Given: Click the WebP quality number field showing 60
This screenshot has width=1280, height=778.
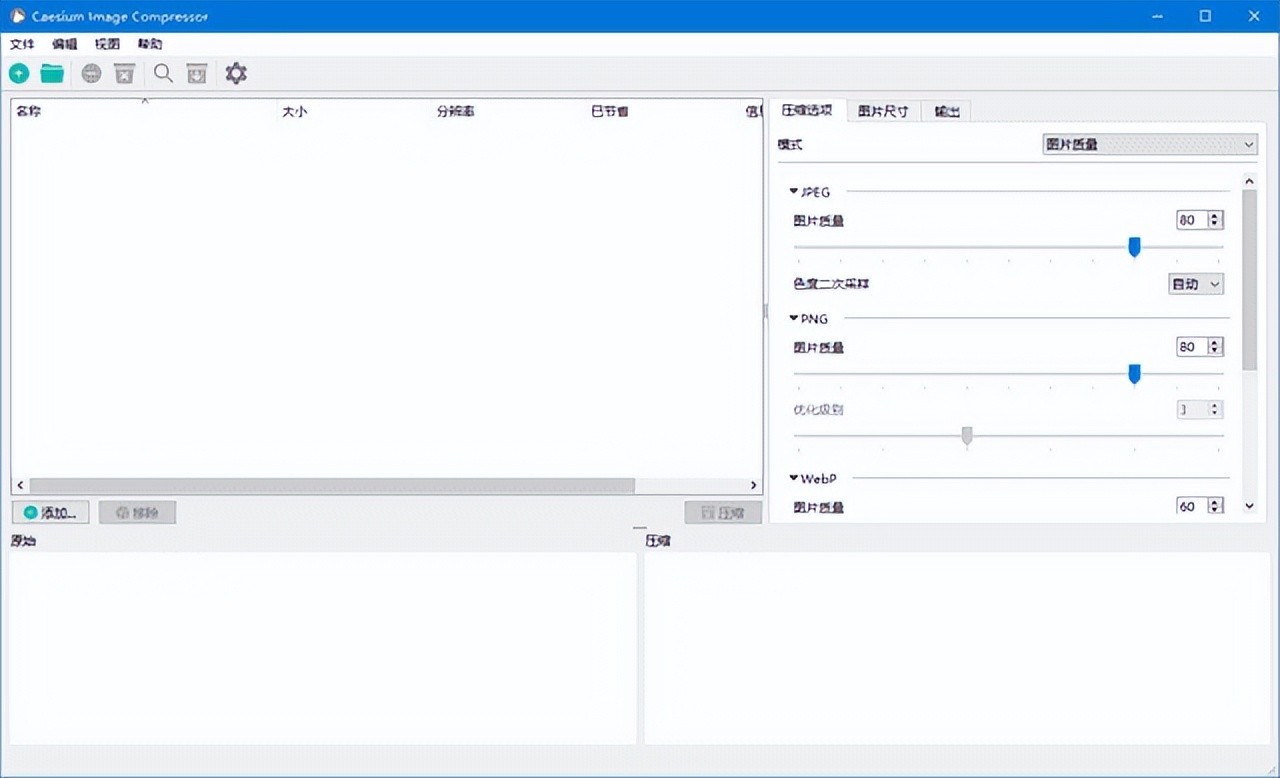Looking at the screenshot, I should [1192, 506].
